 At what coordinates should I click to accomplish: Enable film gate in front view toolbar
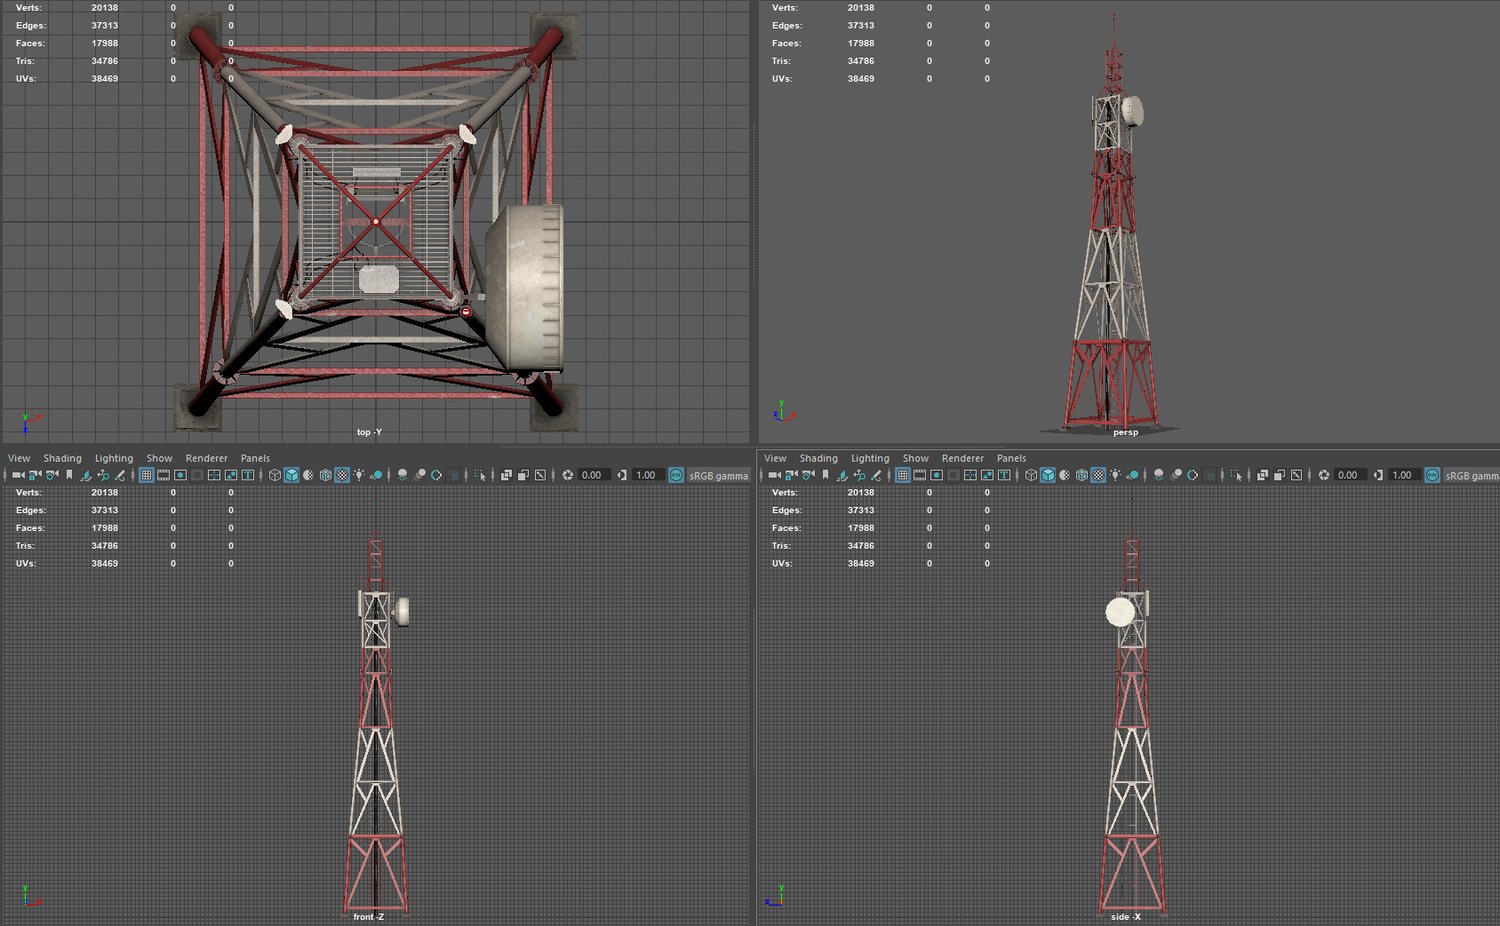163,475
